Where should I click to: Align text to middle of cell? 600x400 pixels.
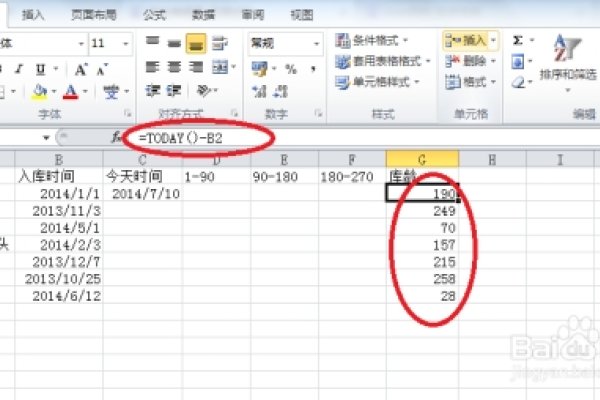174,43
